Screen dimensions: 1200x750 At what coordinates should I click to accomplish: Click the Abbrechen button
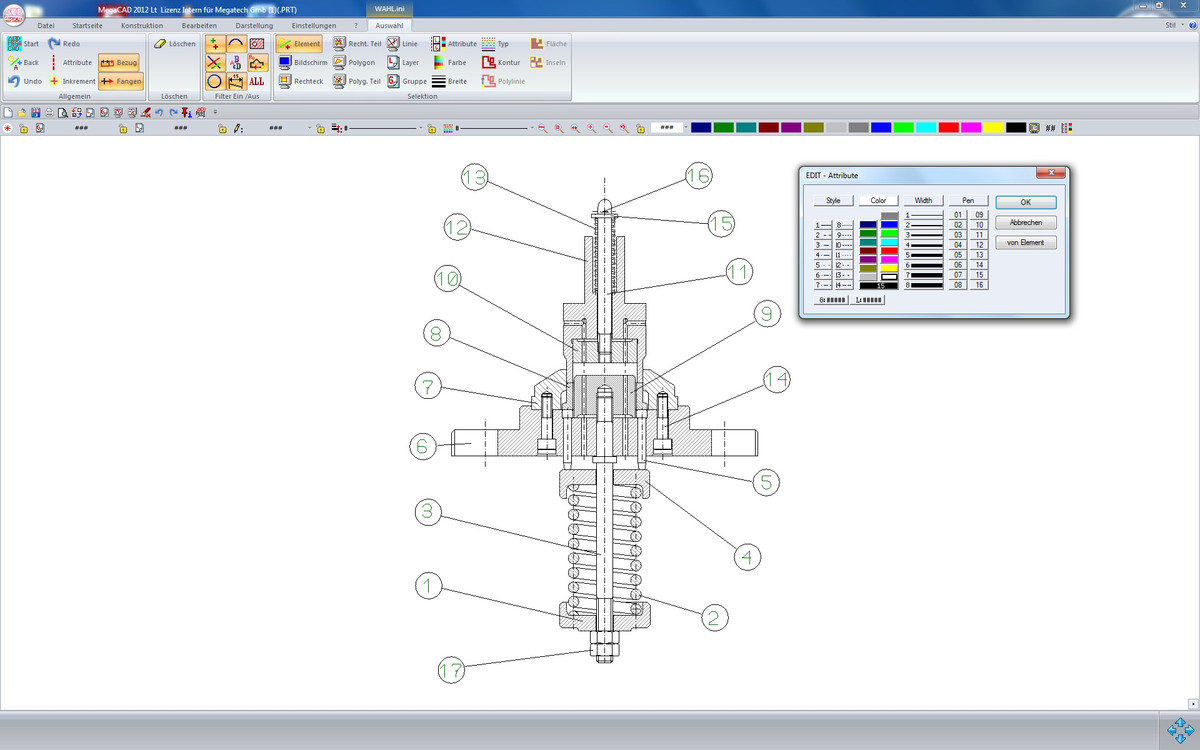tap(1025, 222)
